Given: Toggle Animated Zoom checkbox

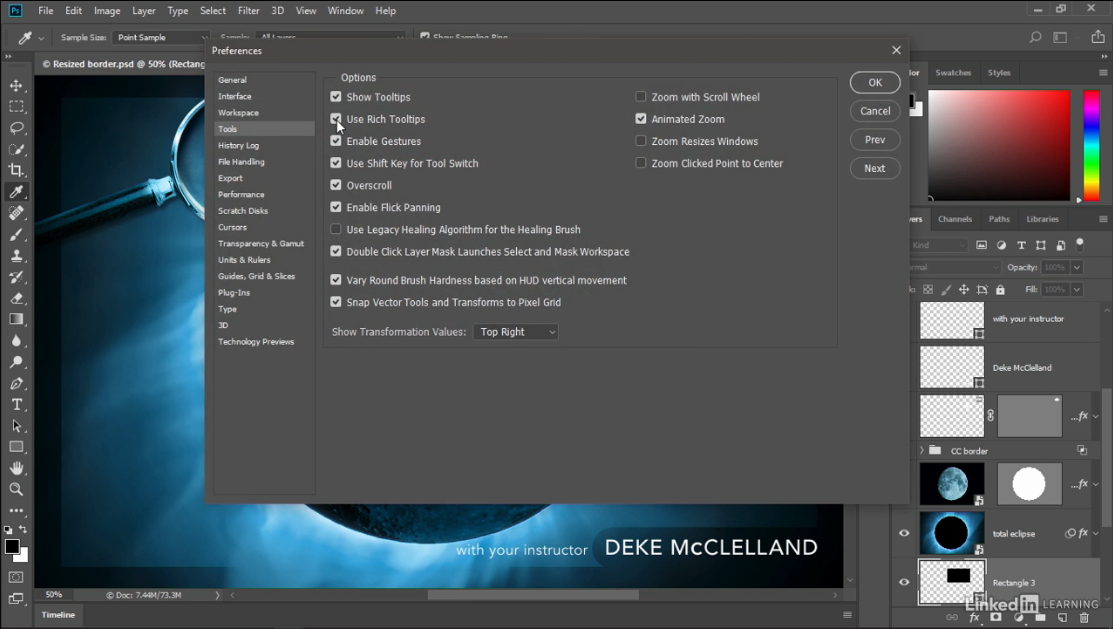Looking at the screenshot, I should pos(641,119).
